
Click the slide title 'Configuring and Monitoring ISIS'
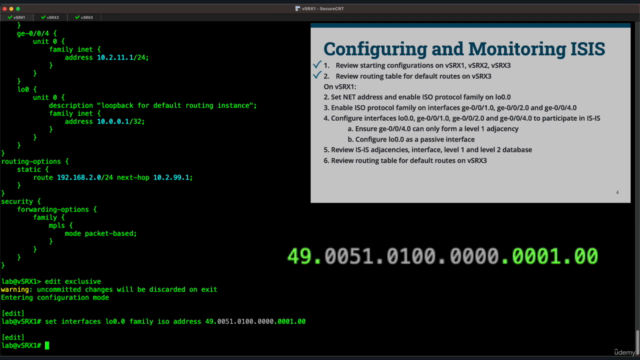tap(464, 49)
